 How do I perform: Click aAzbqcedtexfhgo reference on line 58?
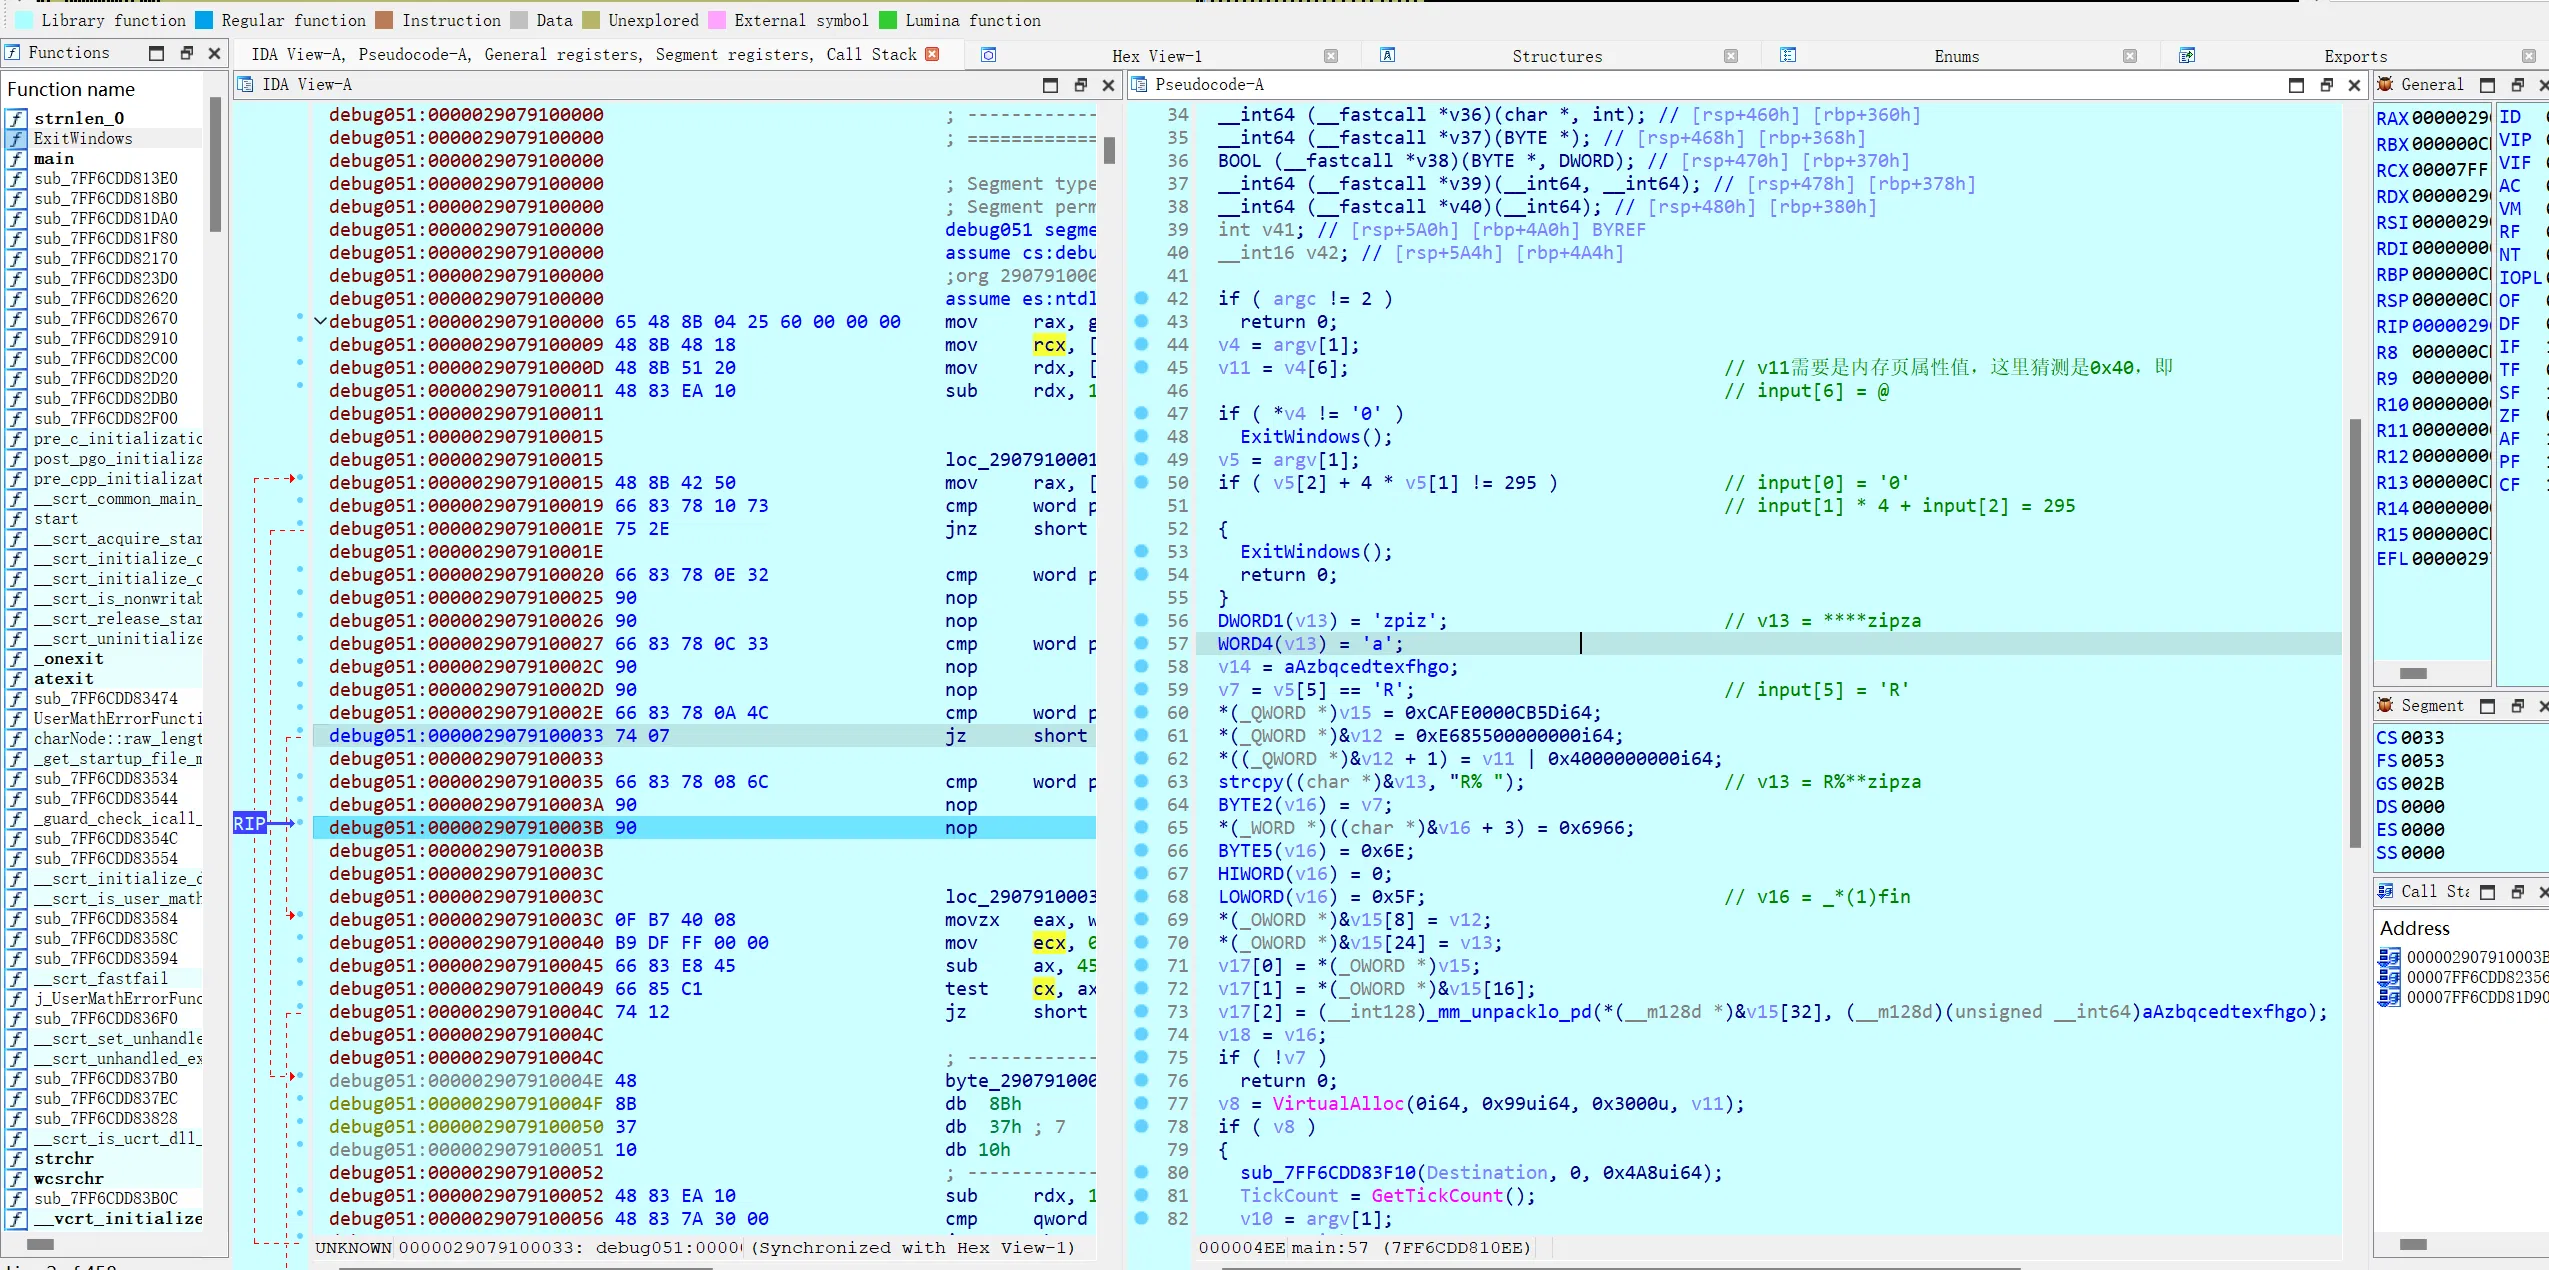pyautogui.click(x=1365, y=666)
